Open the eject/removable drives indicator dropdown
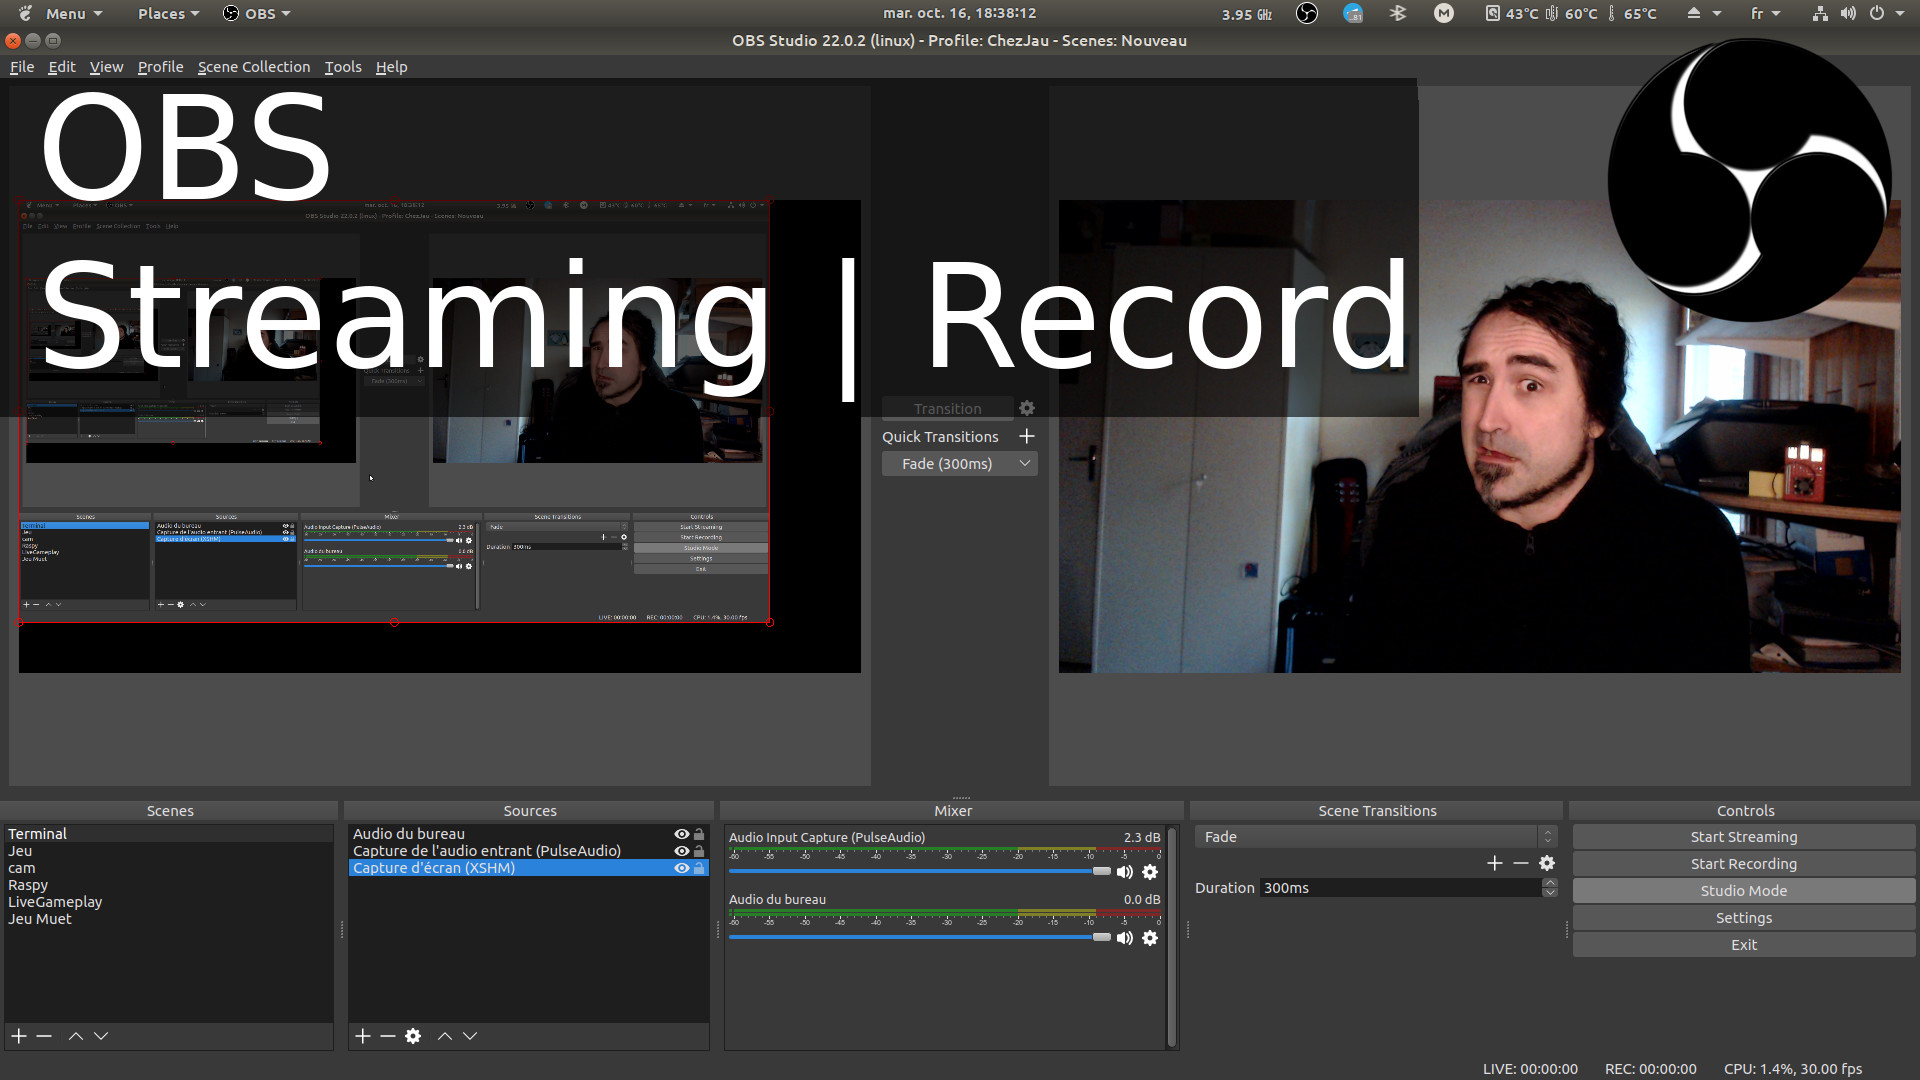This screenshot has width=1920, height=1080. coord(1703,13)
